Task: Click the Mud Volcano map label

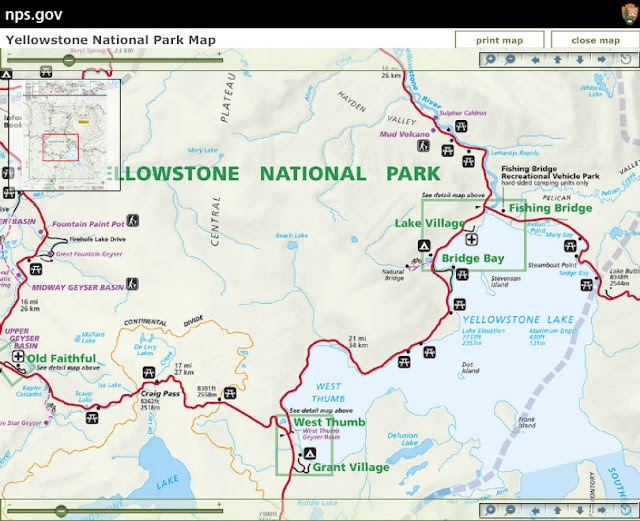Action: 404,134
